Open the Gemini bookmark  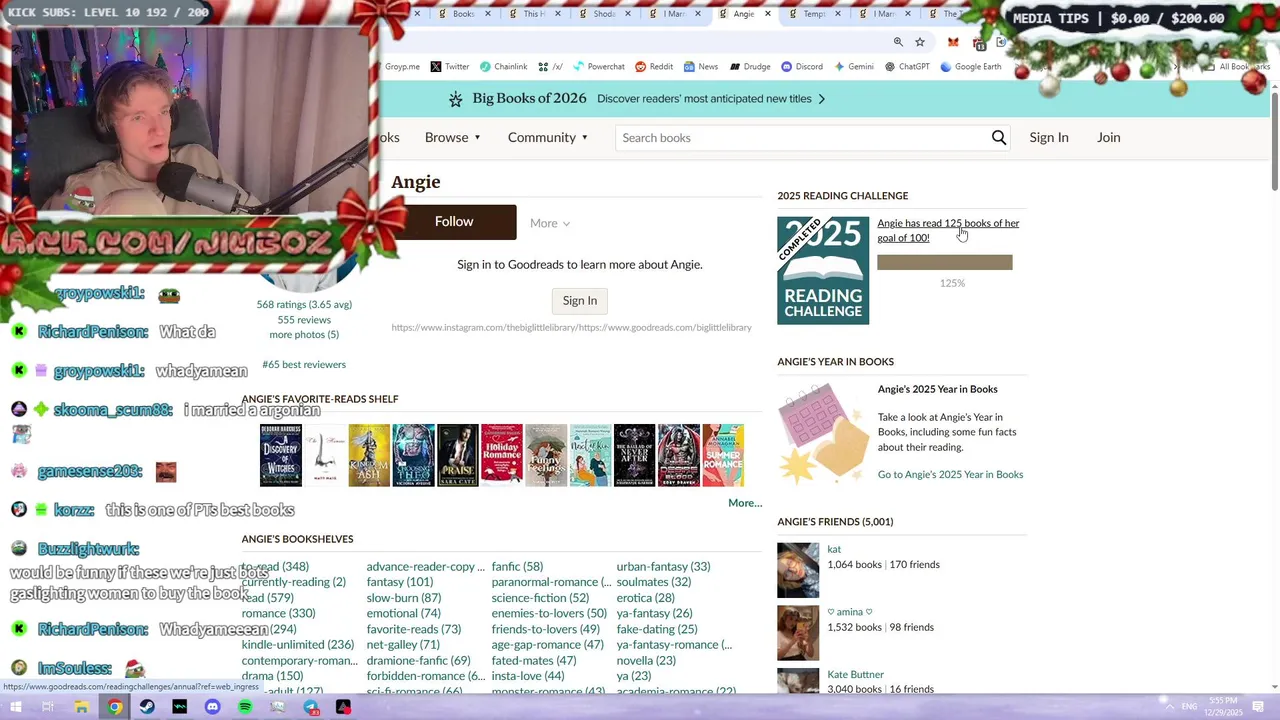click(853, 67)
